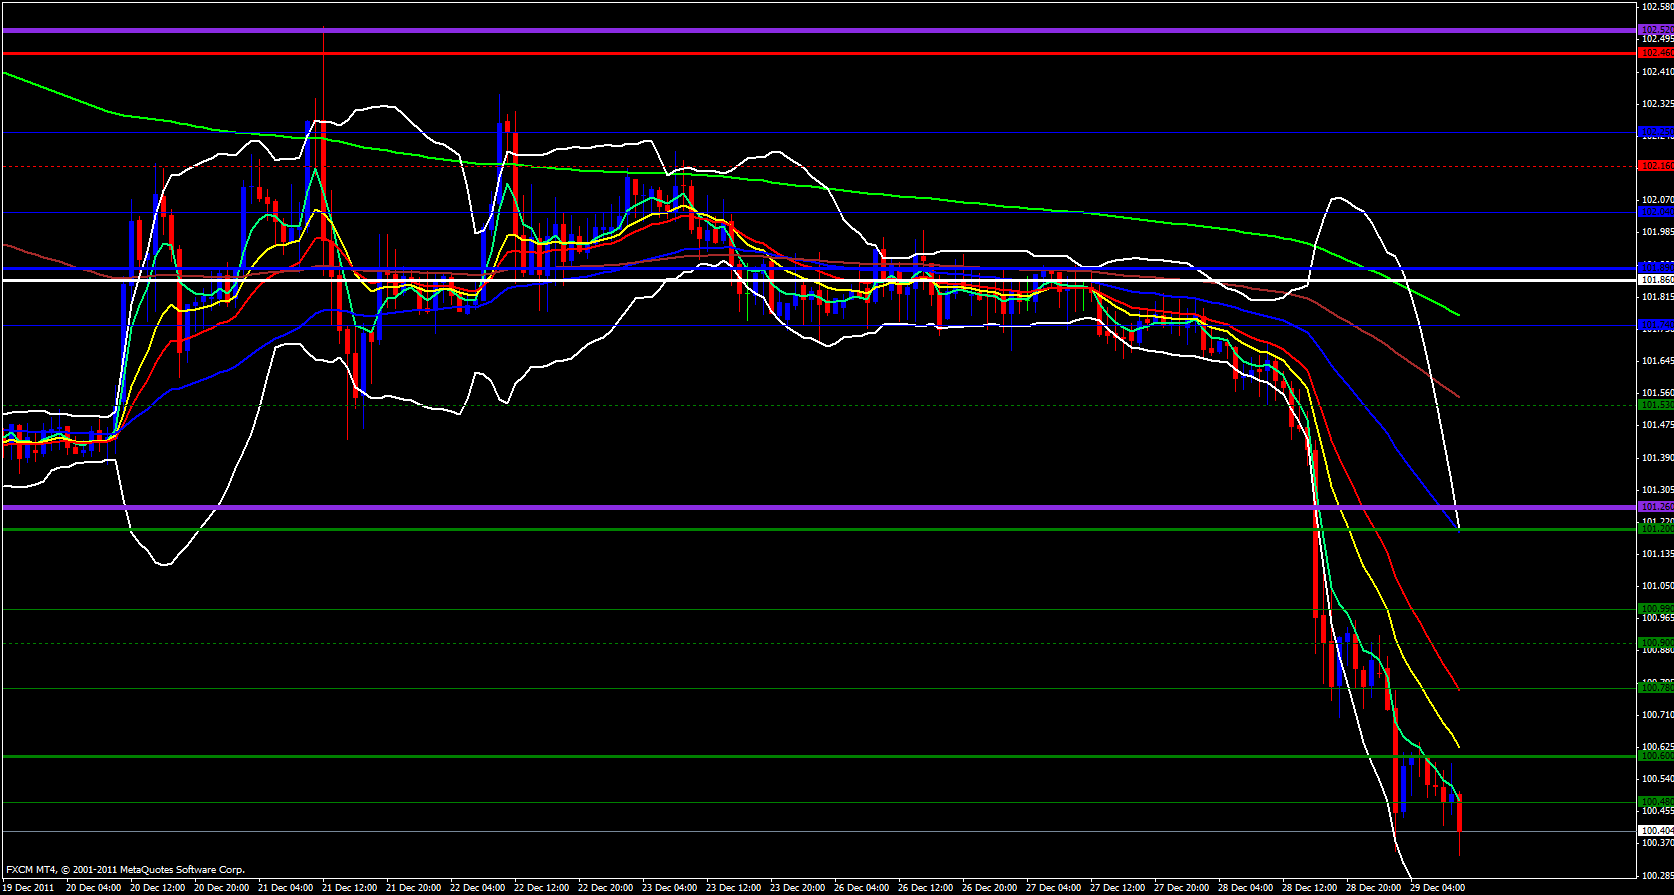The height and width of the screenshot is (895, 1674).
Task: Select the green 100.780 price label
Action: (x=1656, y=688)
